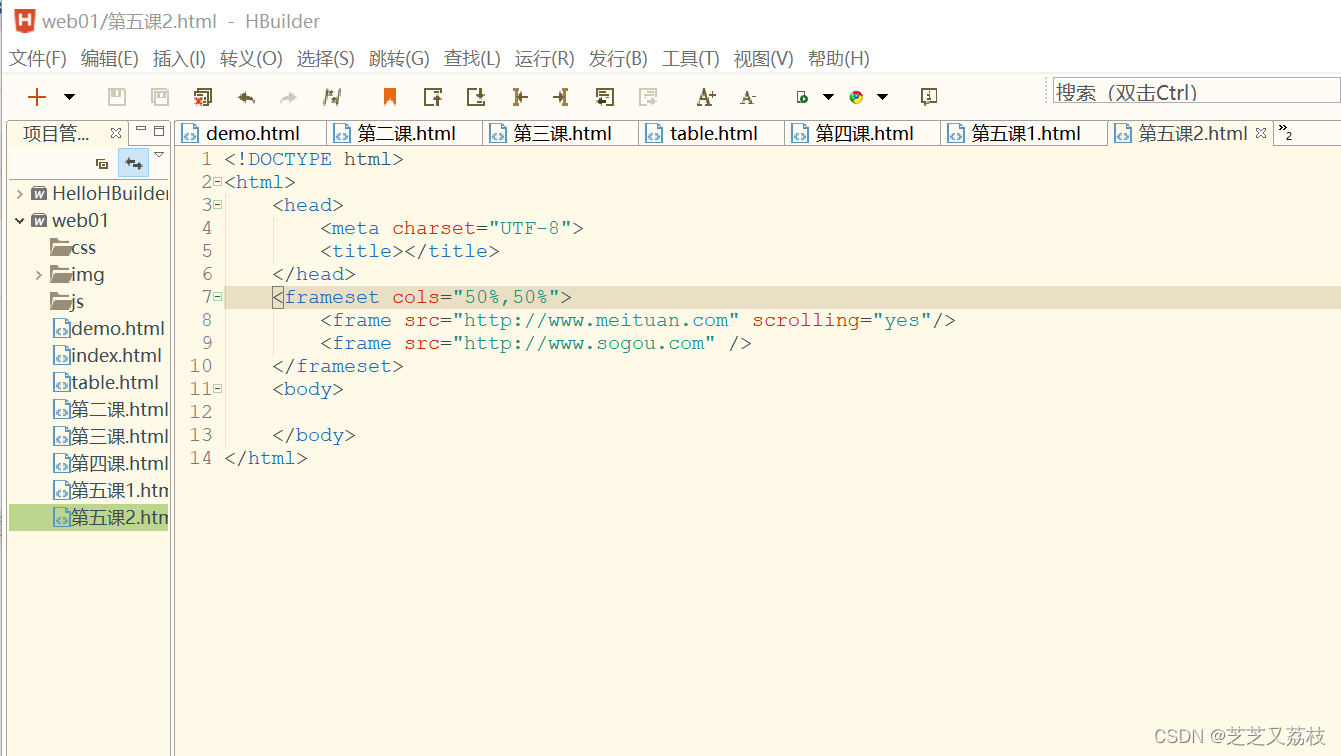Click the orange bookmark toolbar icon
The height and width of the screenshot is (756, 1341).
click(390, 97)
